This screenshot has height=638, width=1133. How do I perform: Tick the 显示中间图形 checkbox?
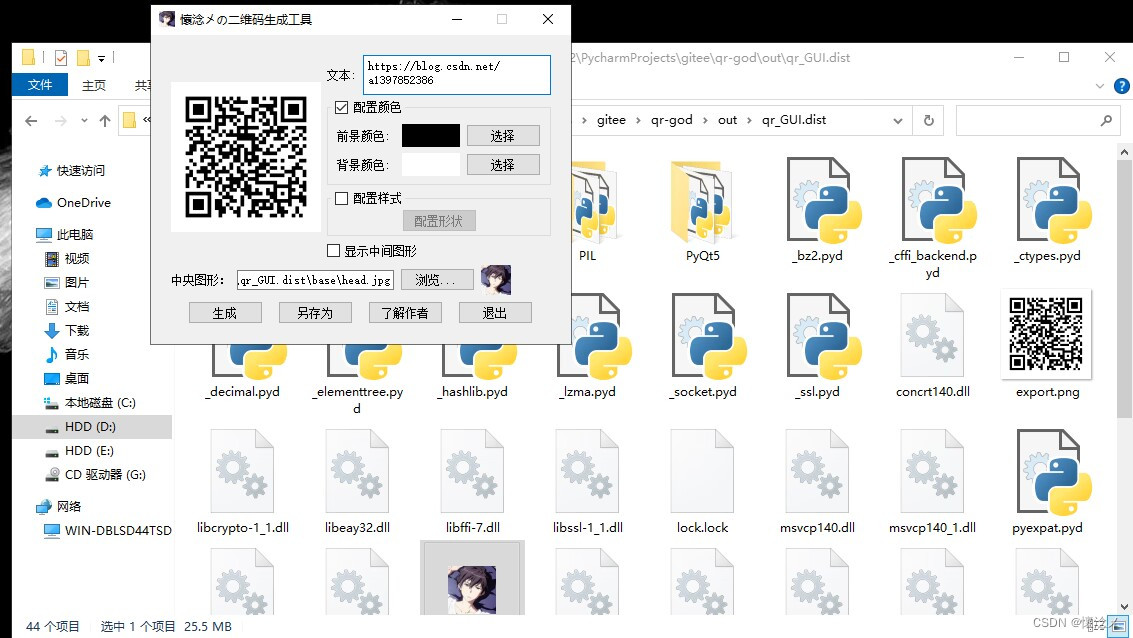(333, 251)
